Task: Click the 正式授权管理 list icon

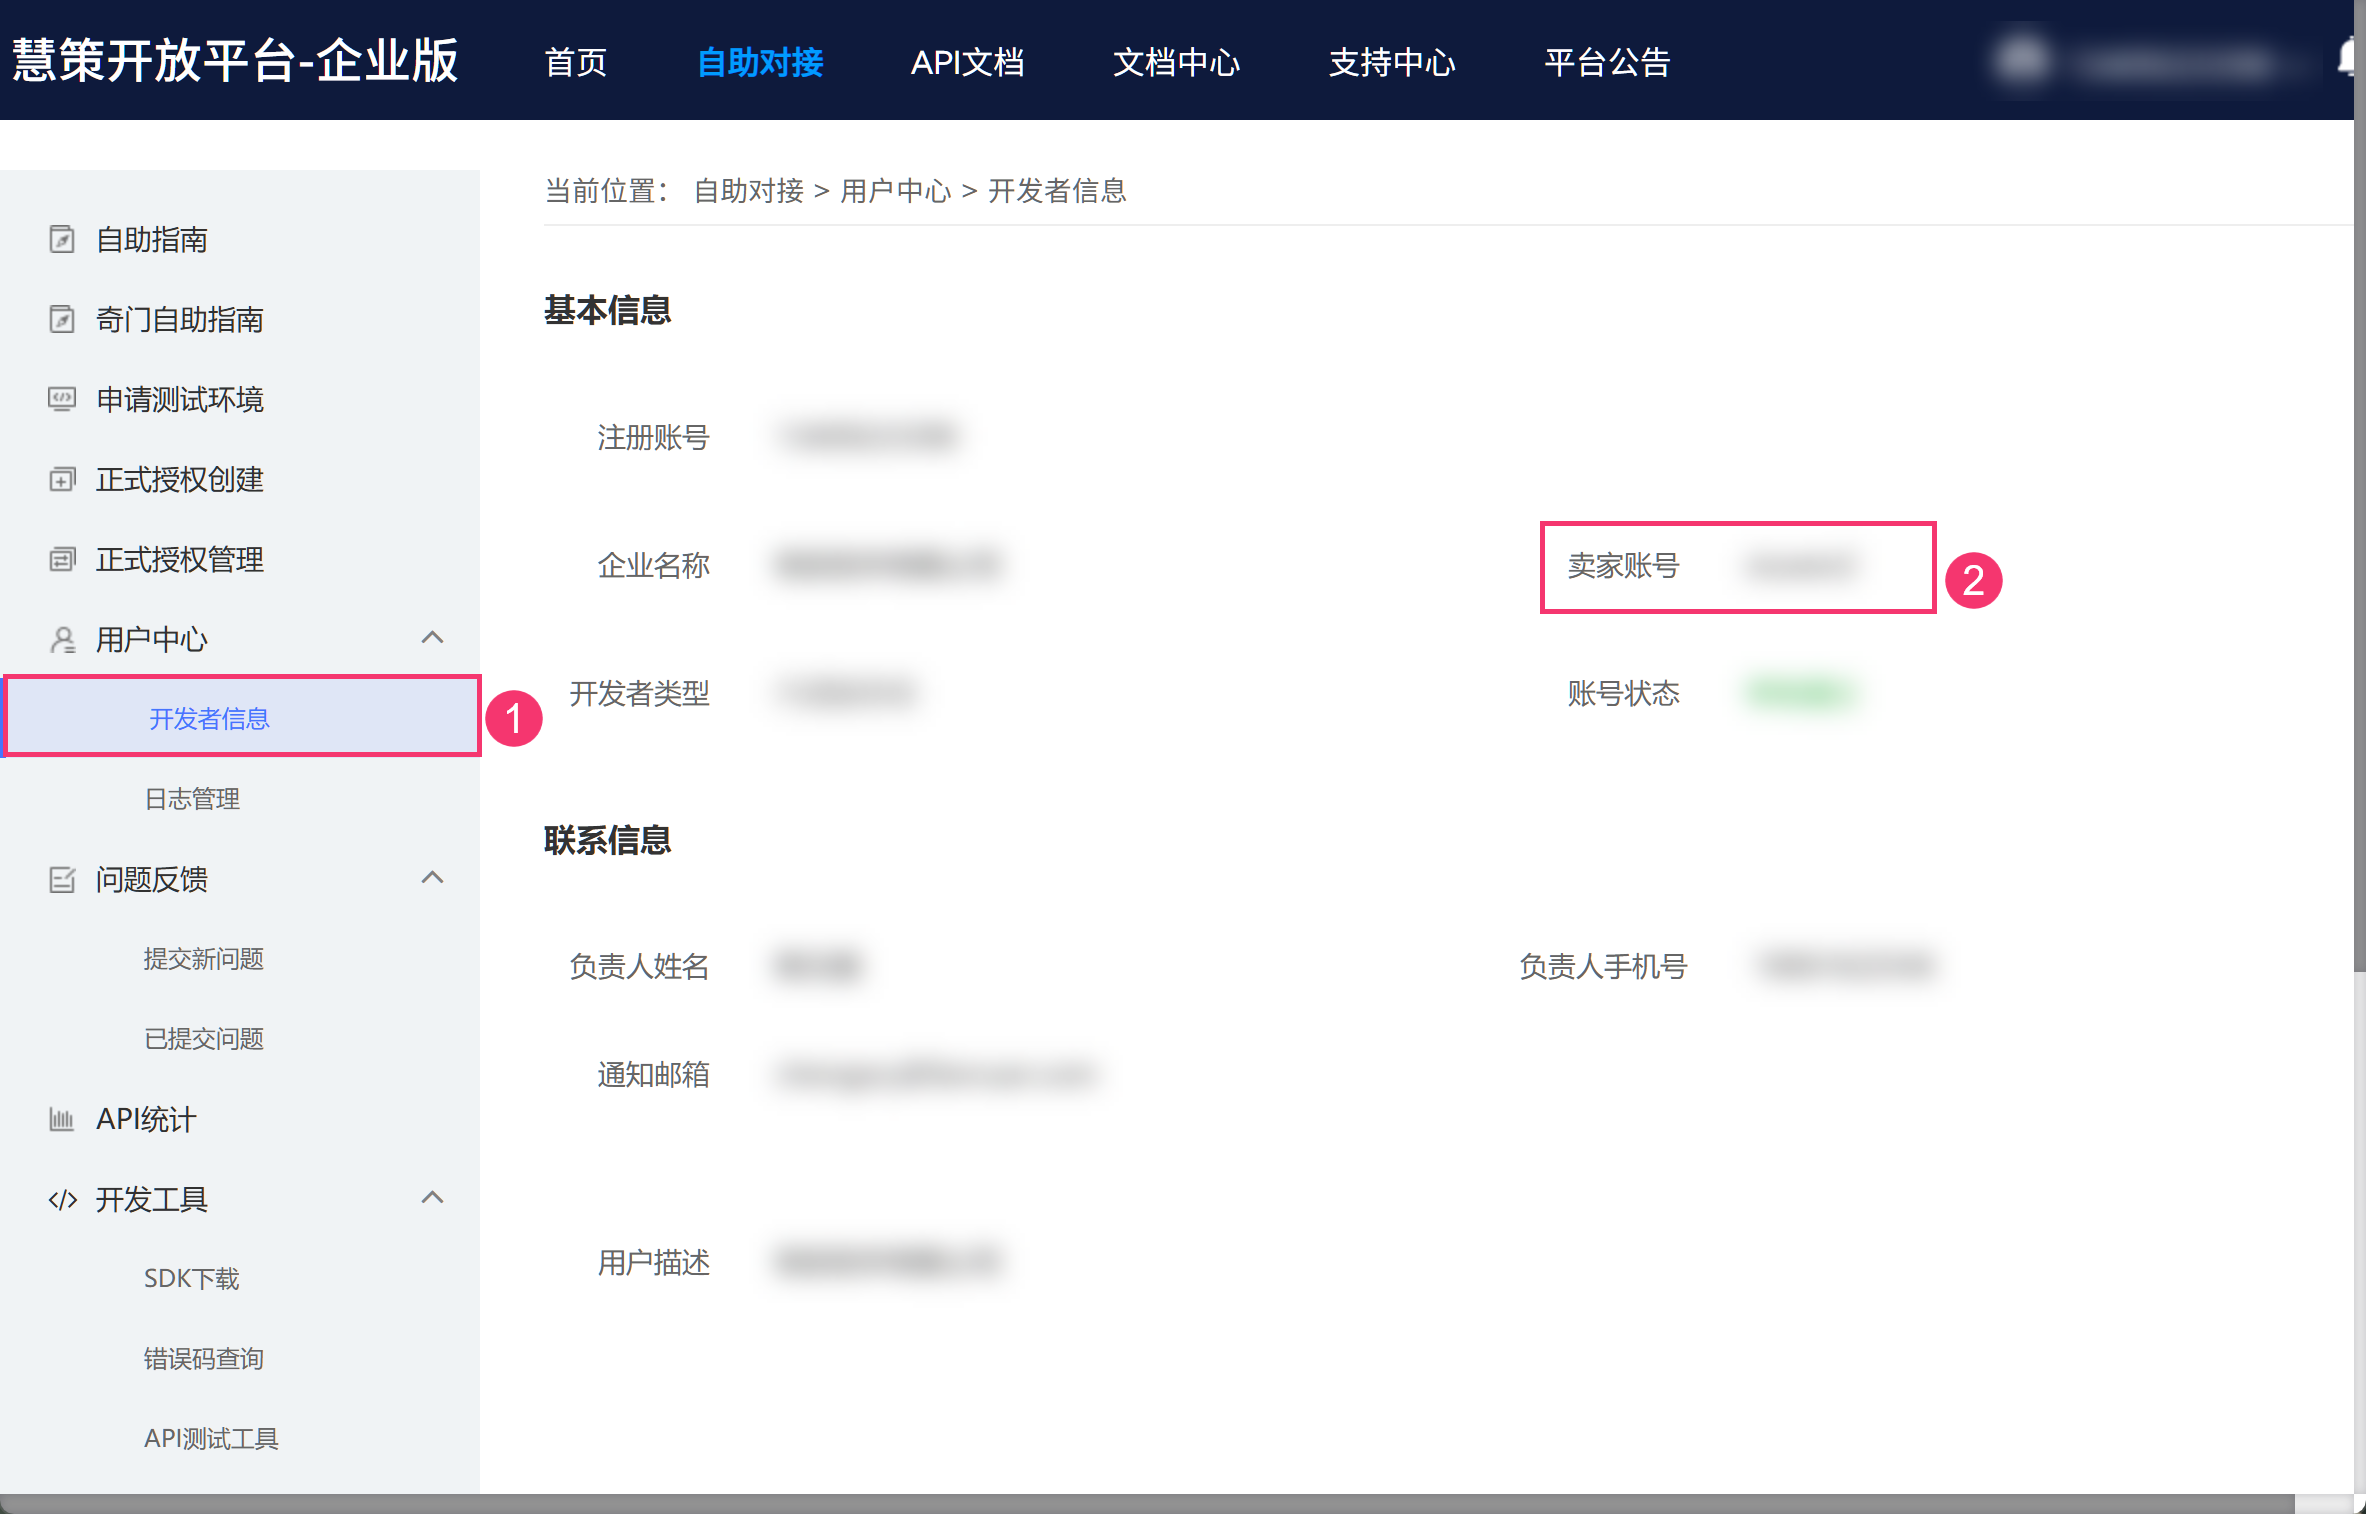Action: [x=62, y=560]
